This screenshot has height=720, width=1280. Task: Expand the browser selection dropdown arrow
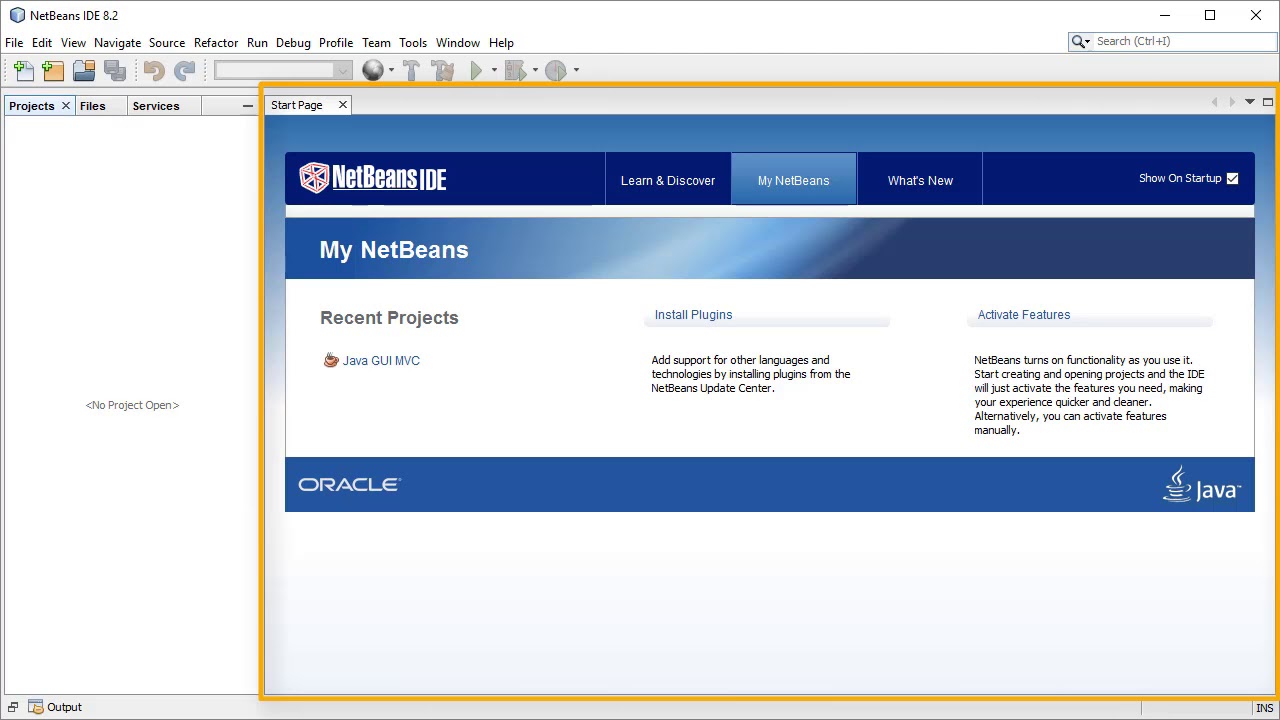tap(391, 70)
